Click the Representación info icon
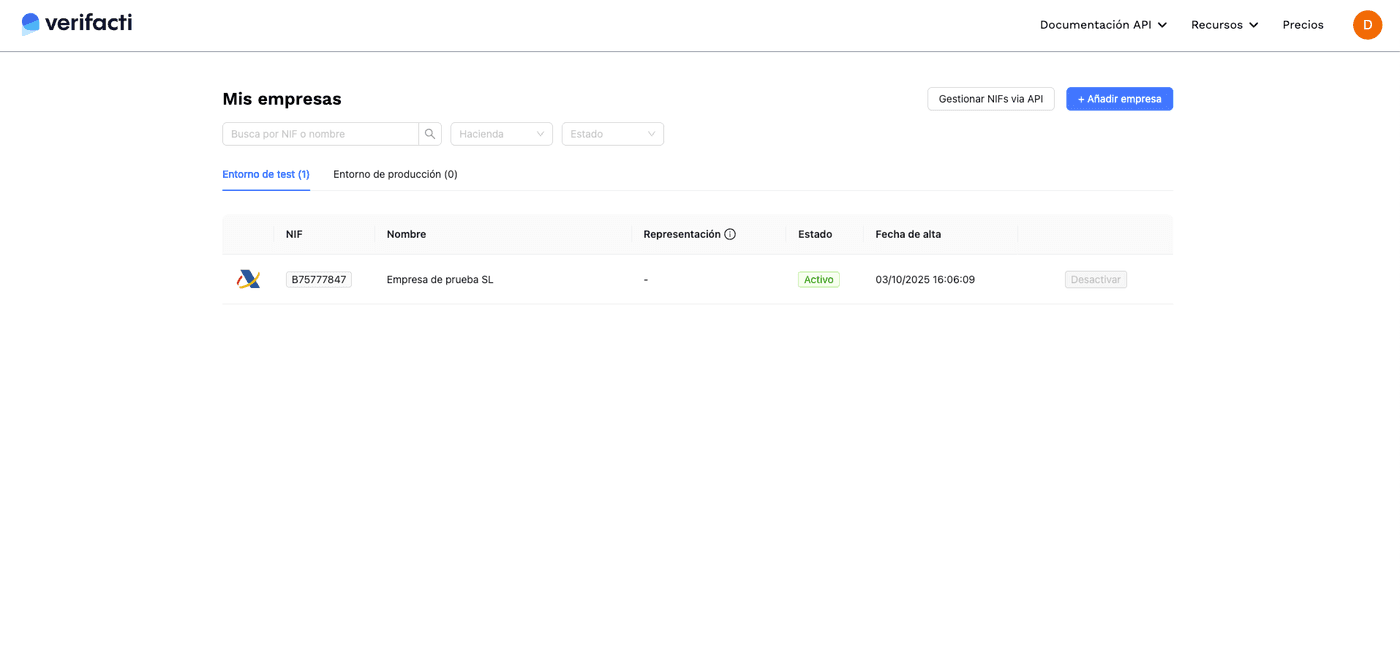This screenshot has width=1400, height=657. 730,234
